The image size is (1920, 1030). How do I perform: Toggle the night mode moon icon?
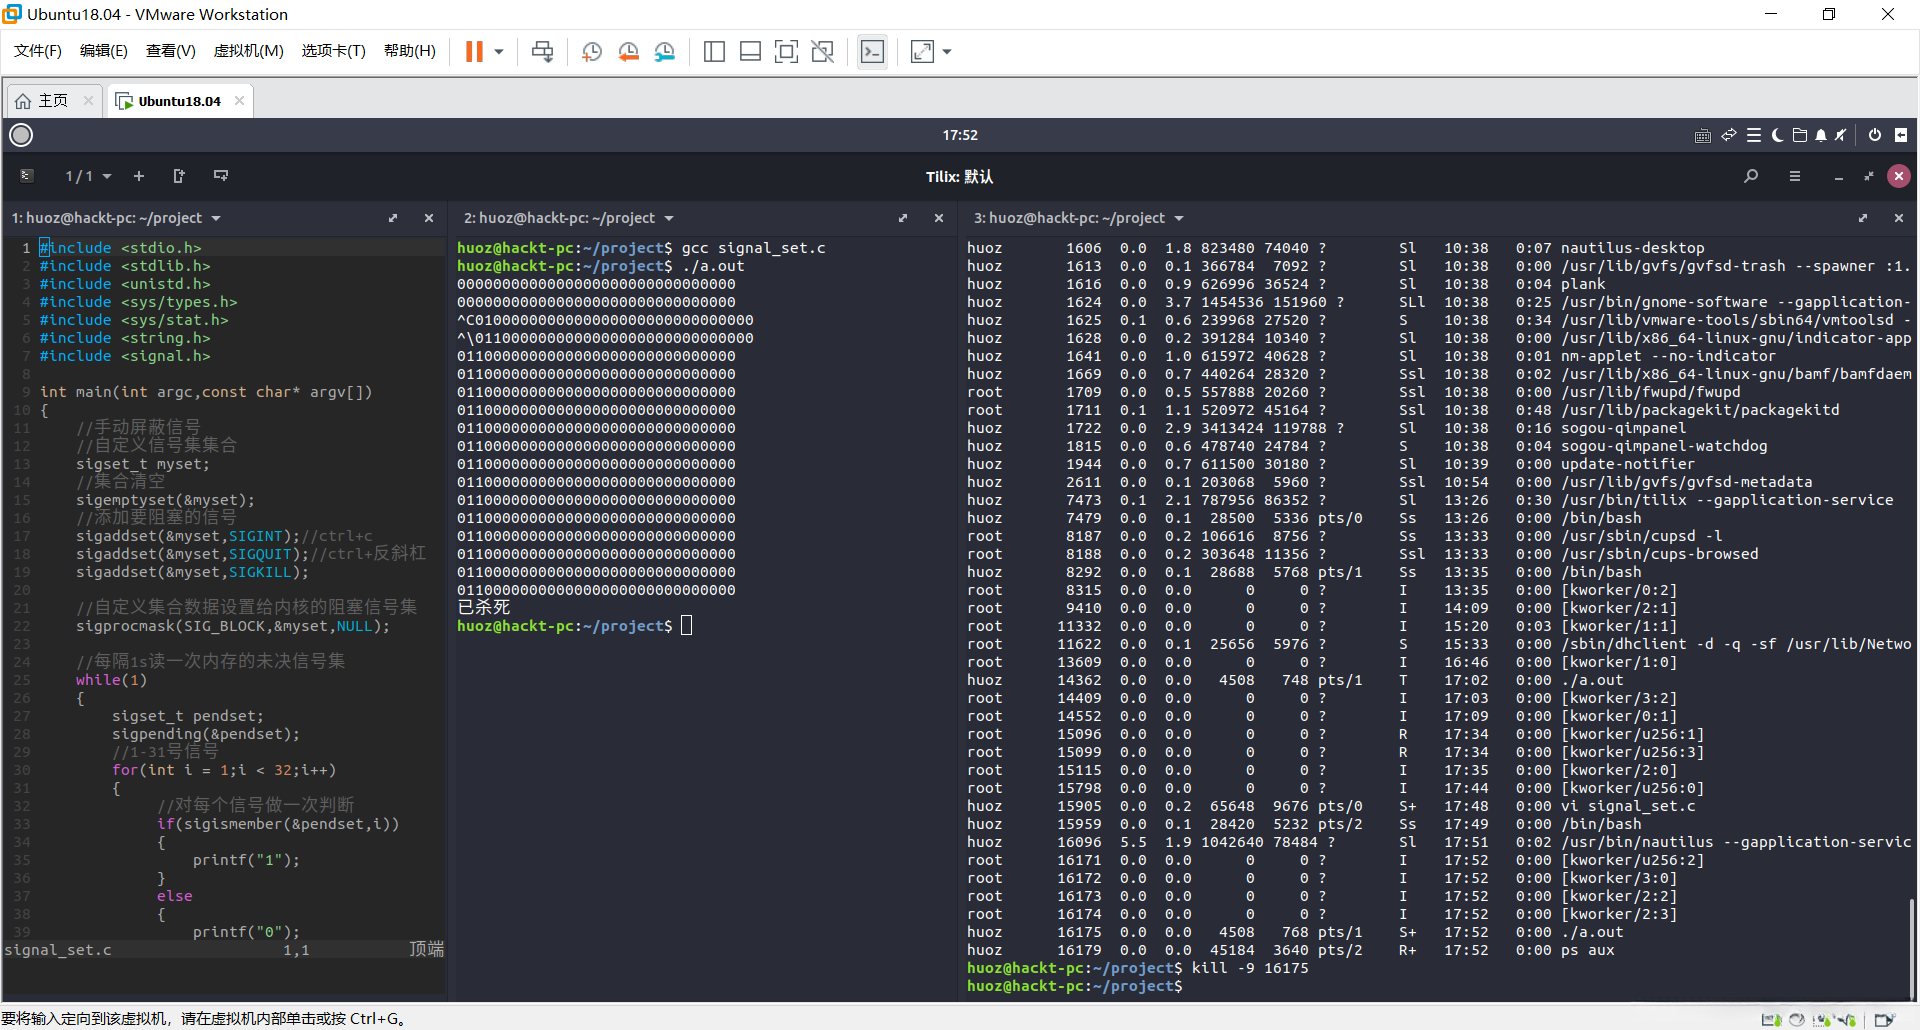point(1777,135)
